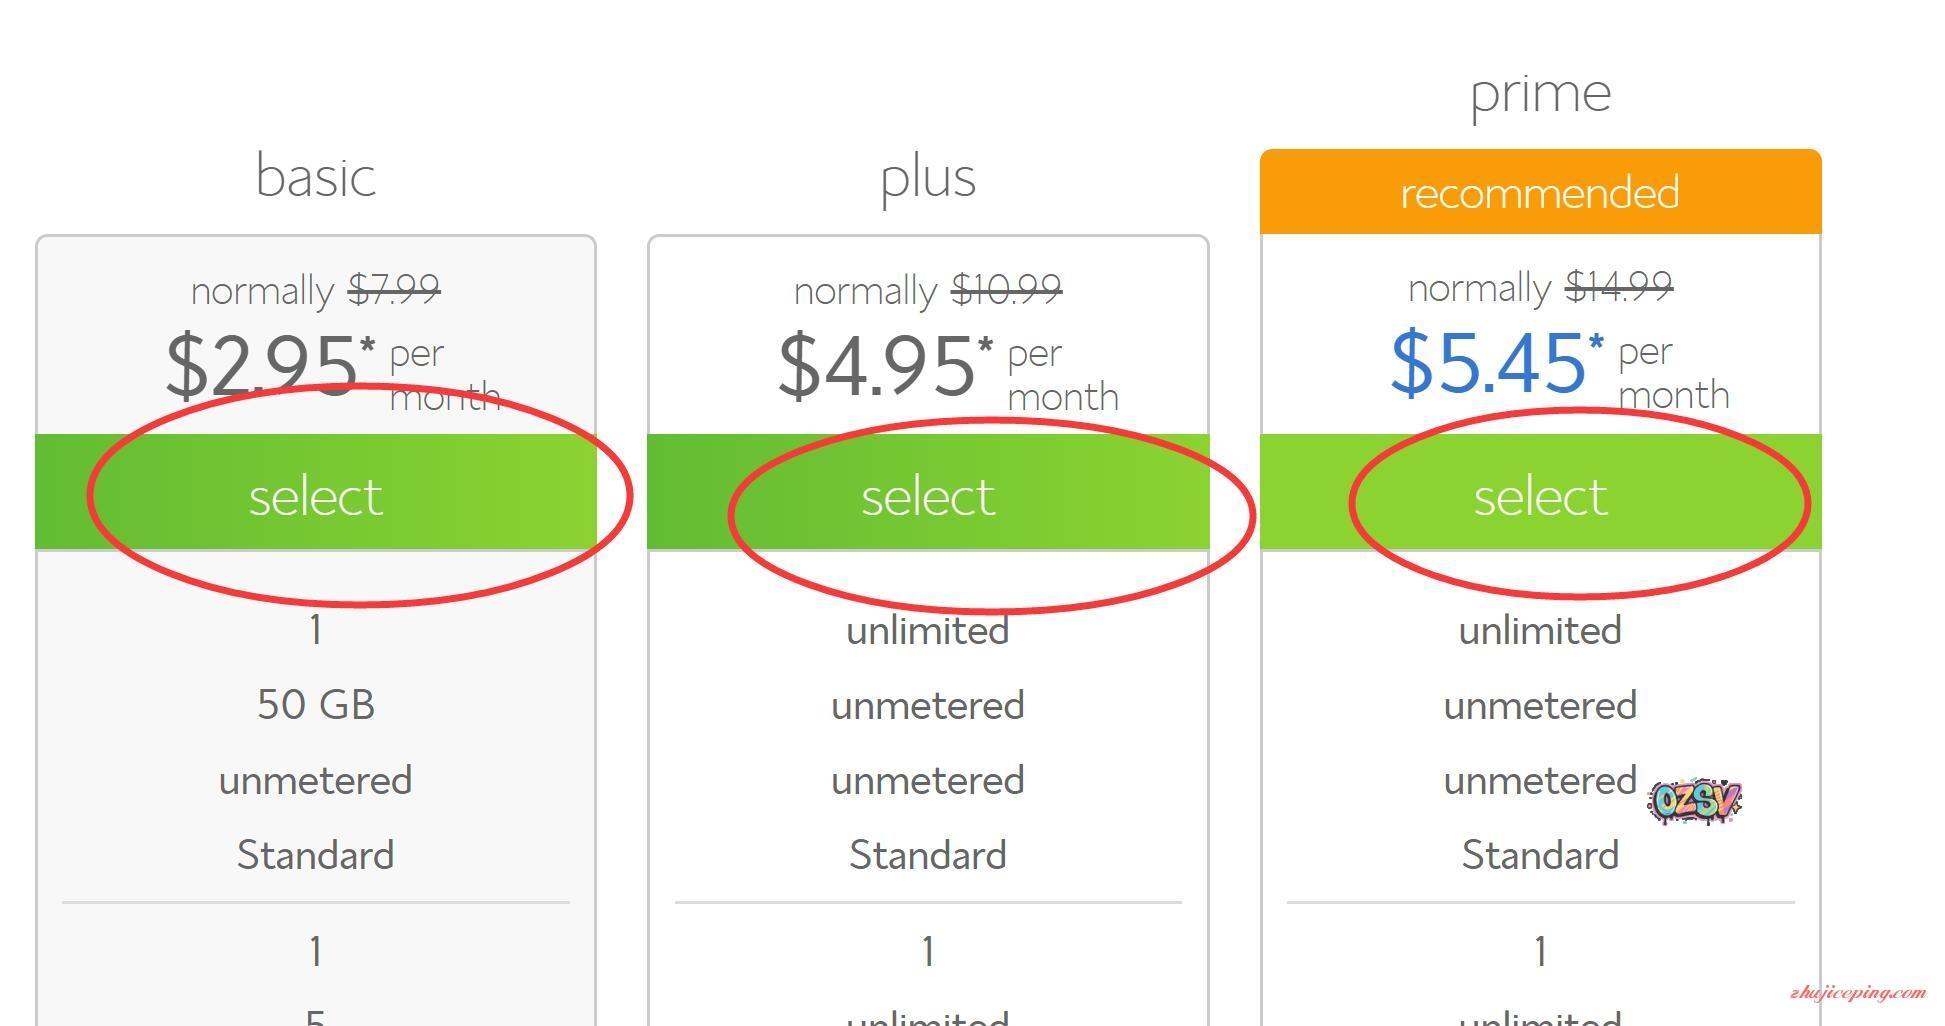
Task: Click Standard in the prime column
Action: 1540,855
